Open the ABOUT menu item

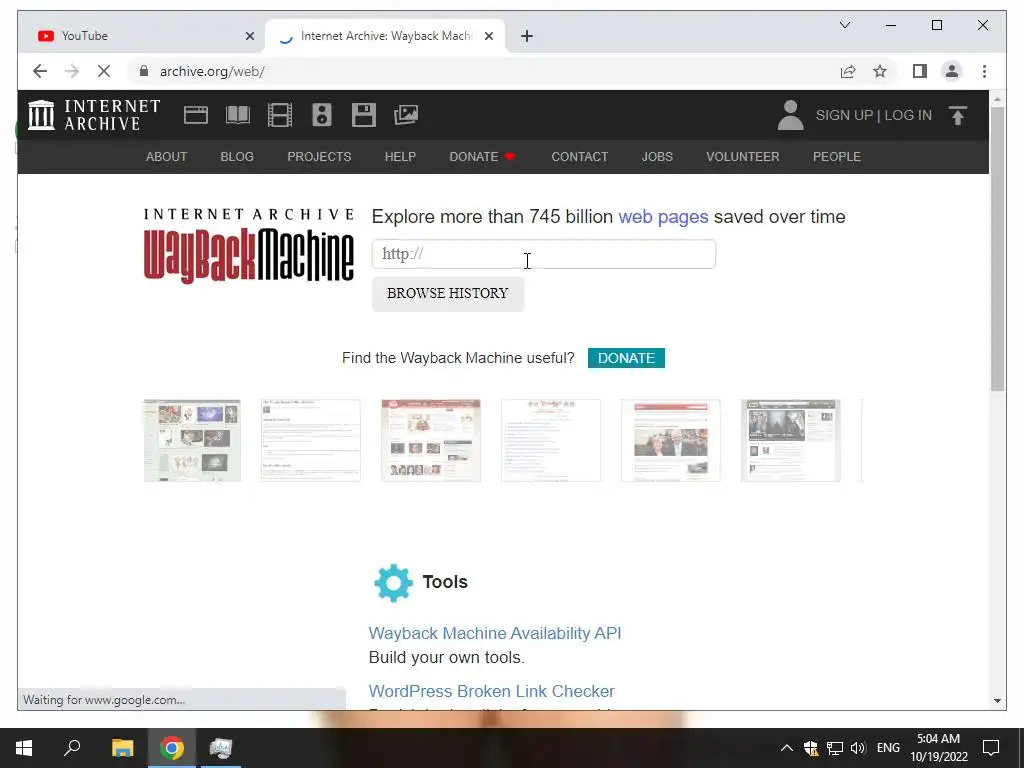pos(167,157)
